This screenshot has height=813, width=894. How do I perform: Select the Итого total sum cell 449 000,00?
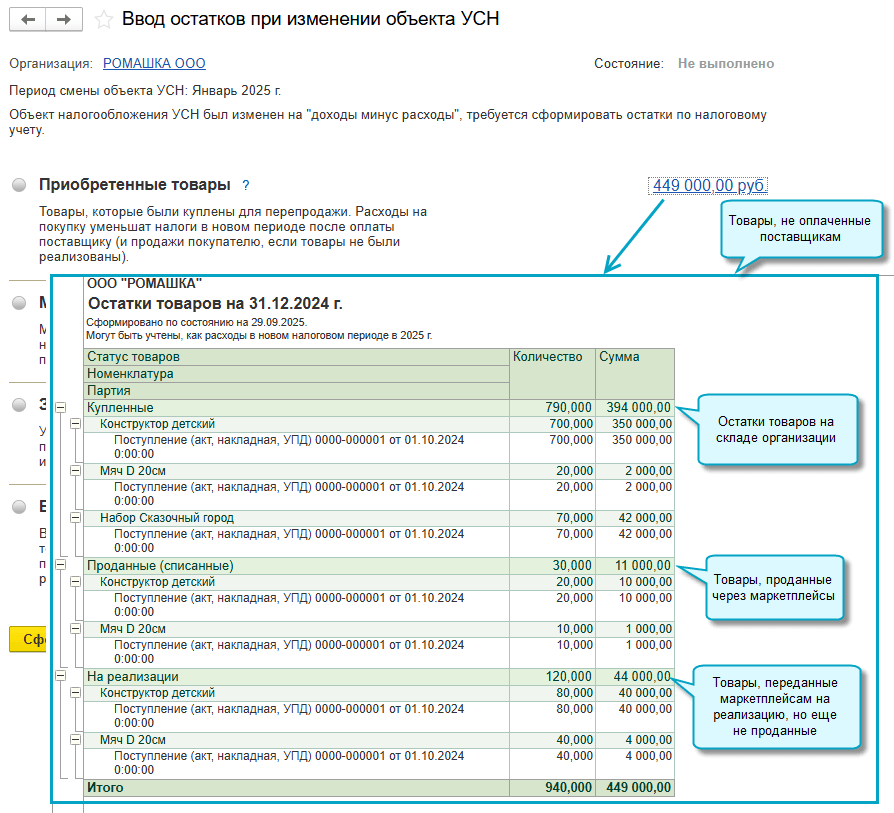[636, 788]
